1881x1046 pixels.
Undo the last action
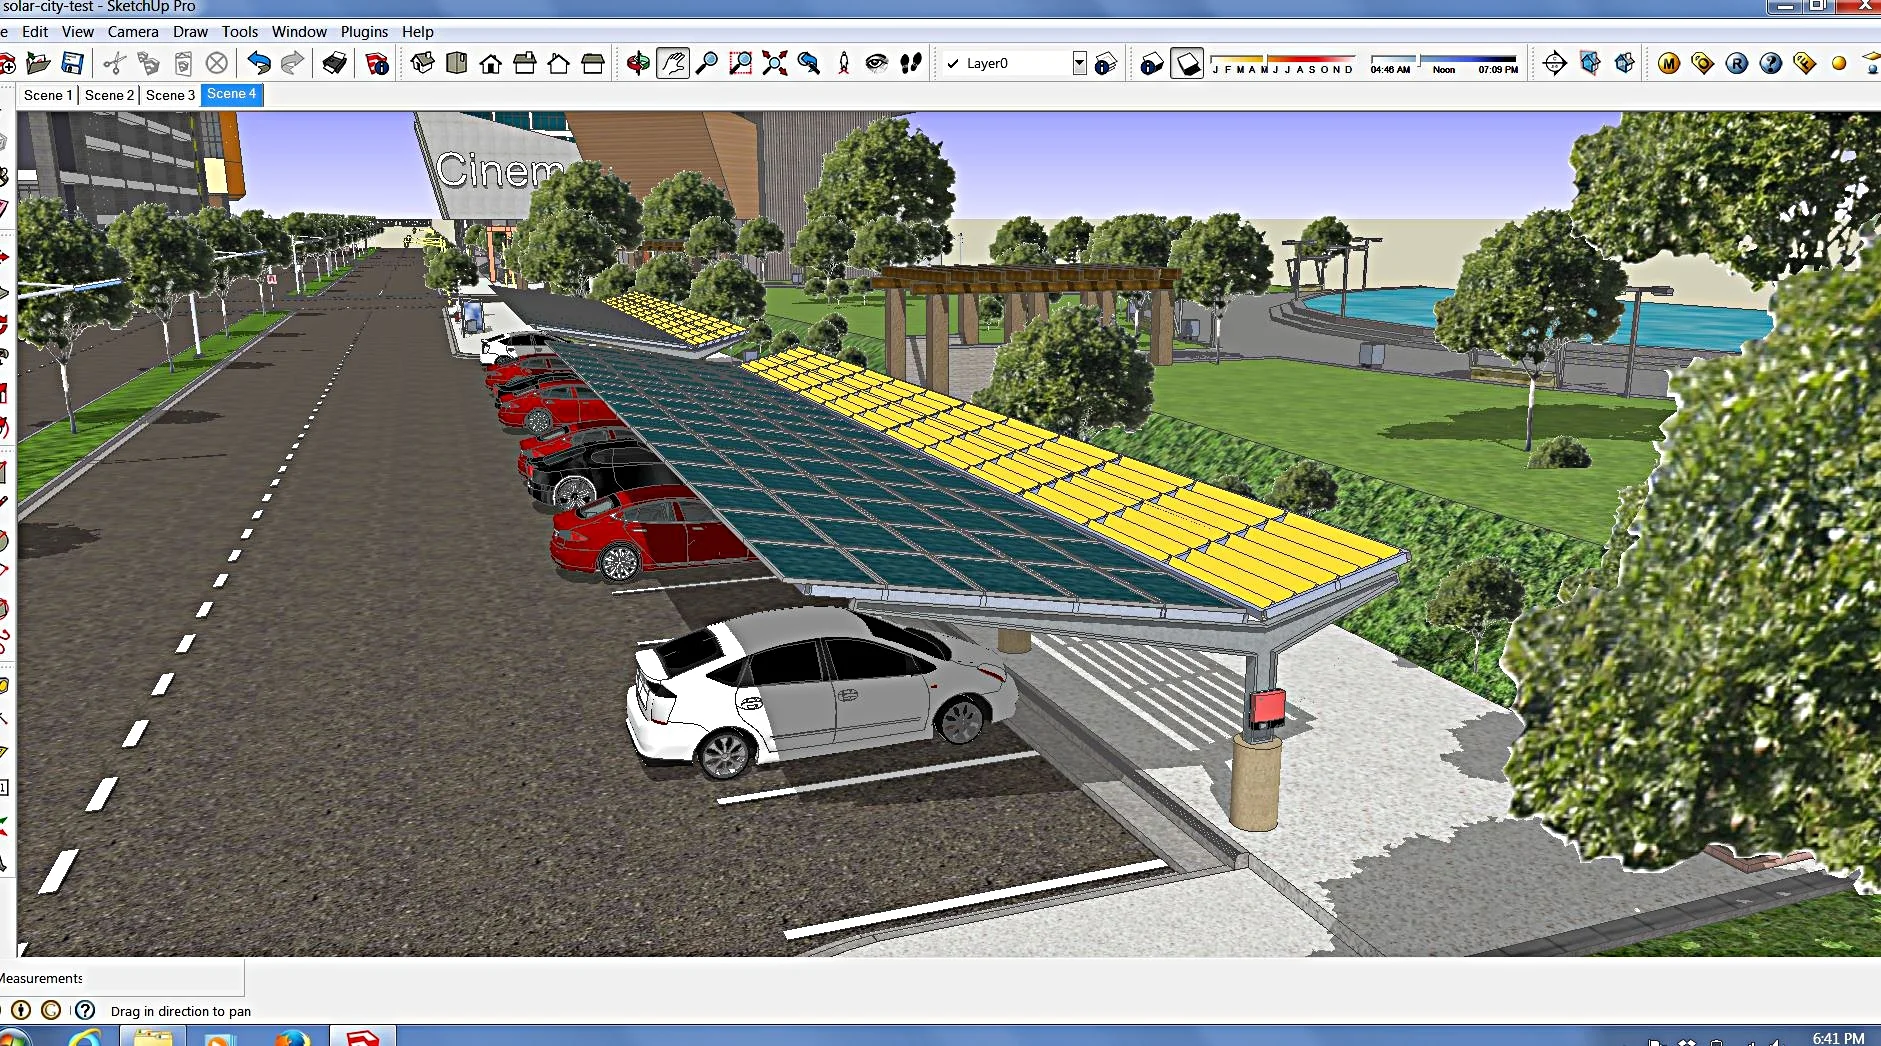click(x=259, y=63)
